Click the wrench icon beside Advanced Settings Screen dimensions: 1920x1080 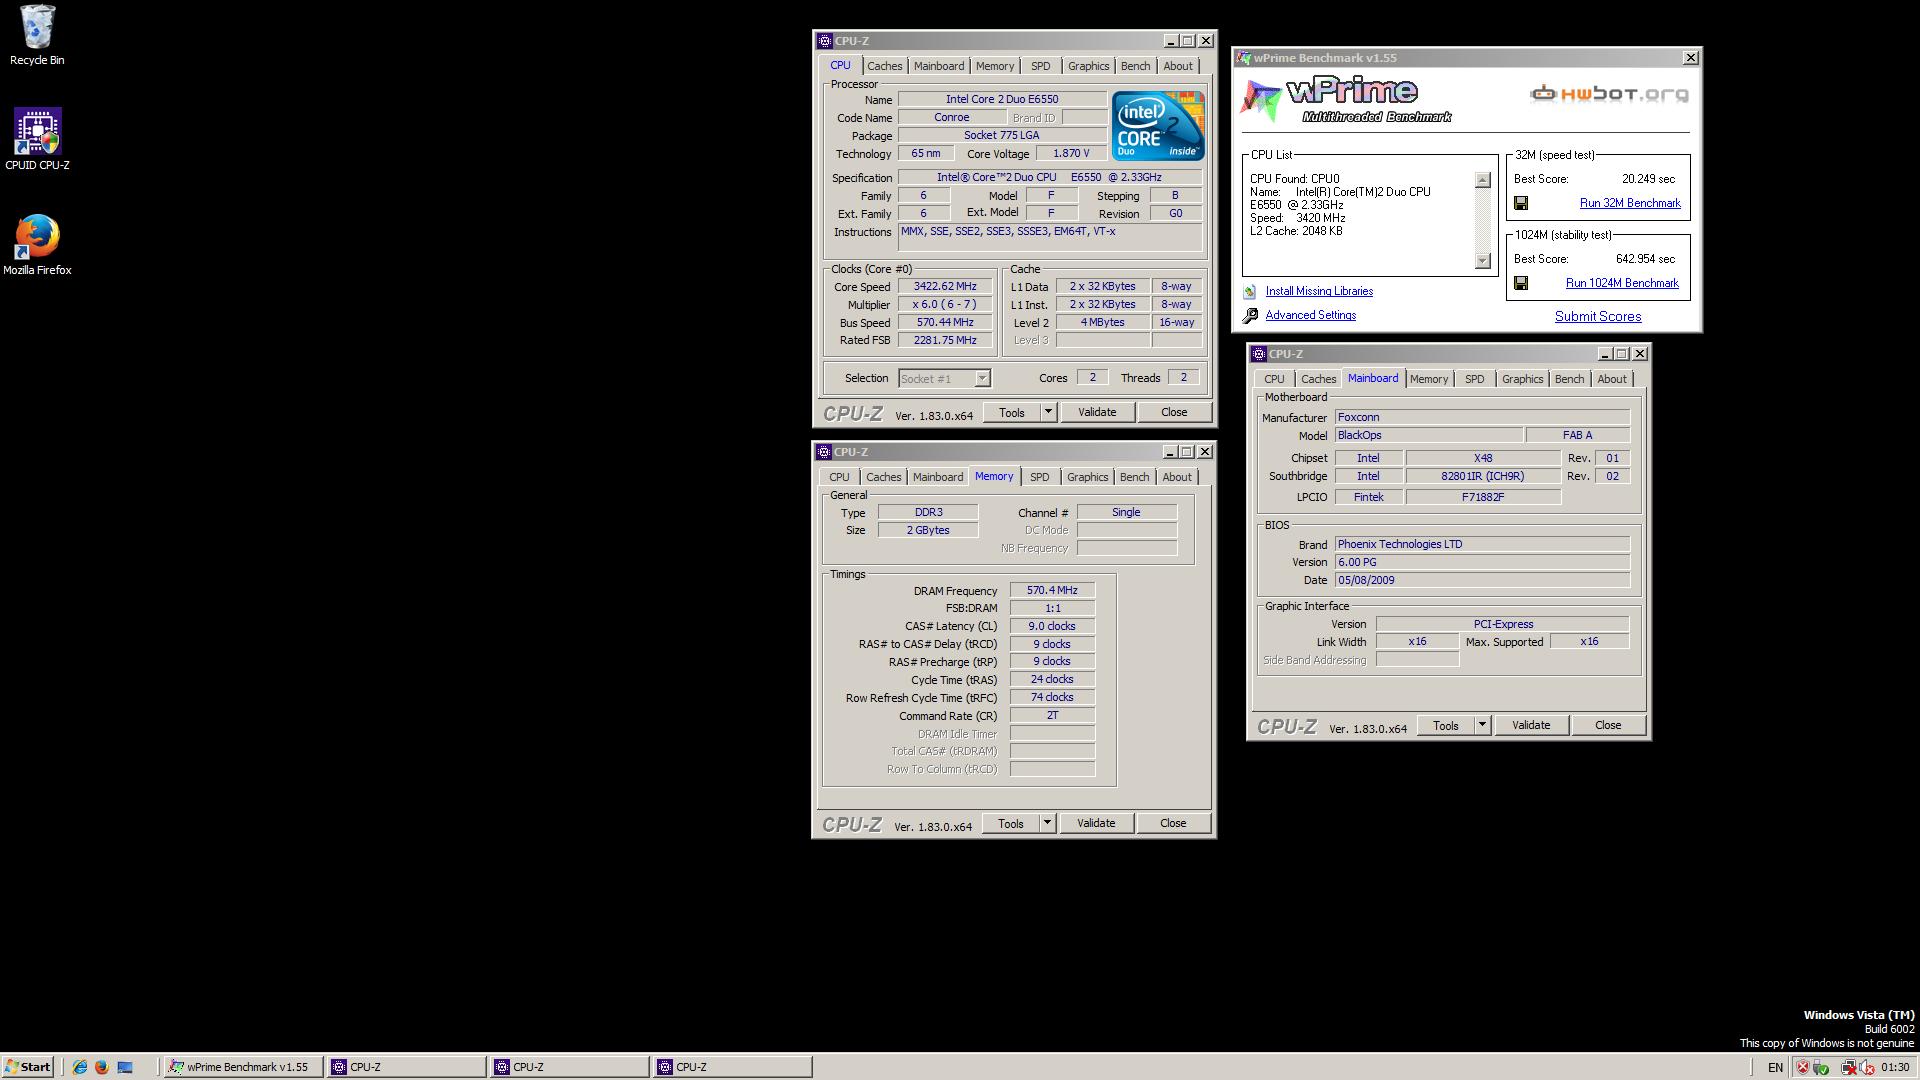1250,316
